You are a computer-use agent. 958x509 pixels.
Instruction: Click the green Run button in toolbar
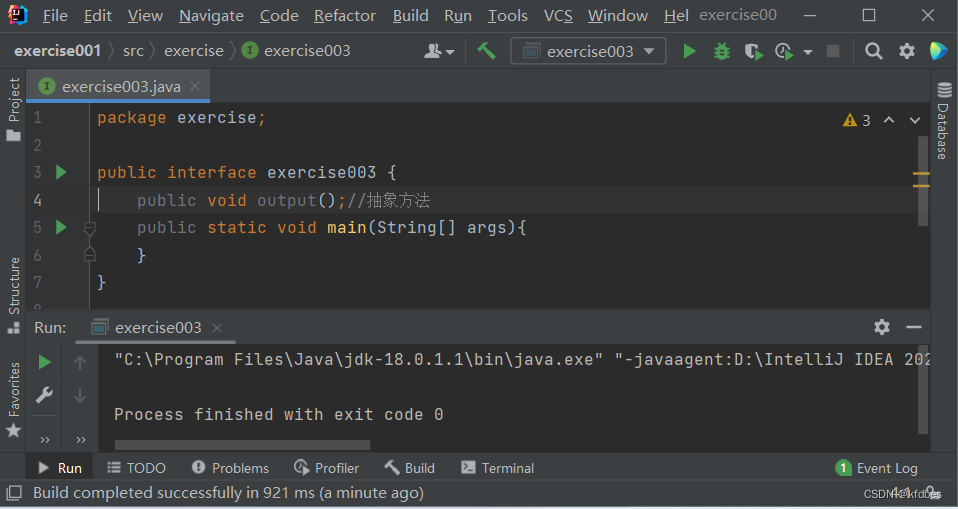coord(689,51)
